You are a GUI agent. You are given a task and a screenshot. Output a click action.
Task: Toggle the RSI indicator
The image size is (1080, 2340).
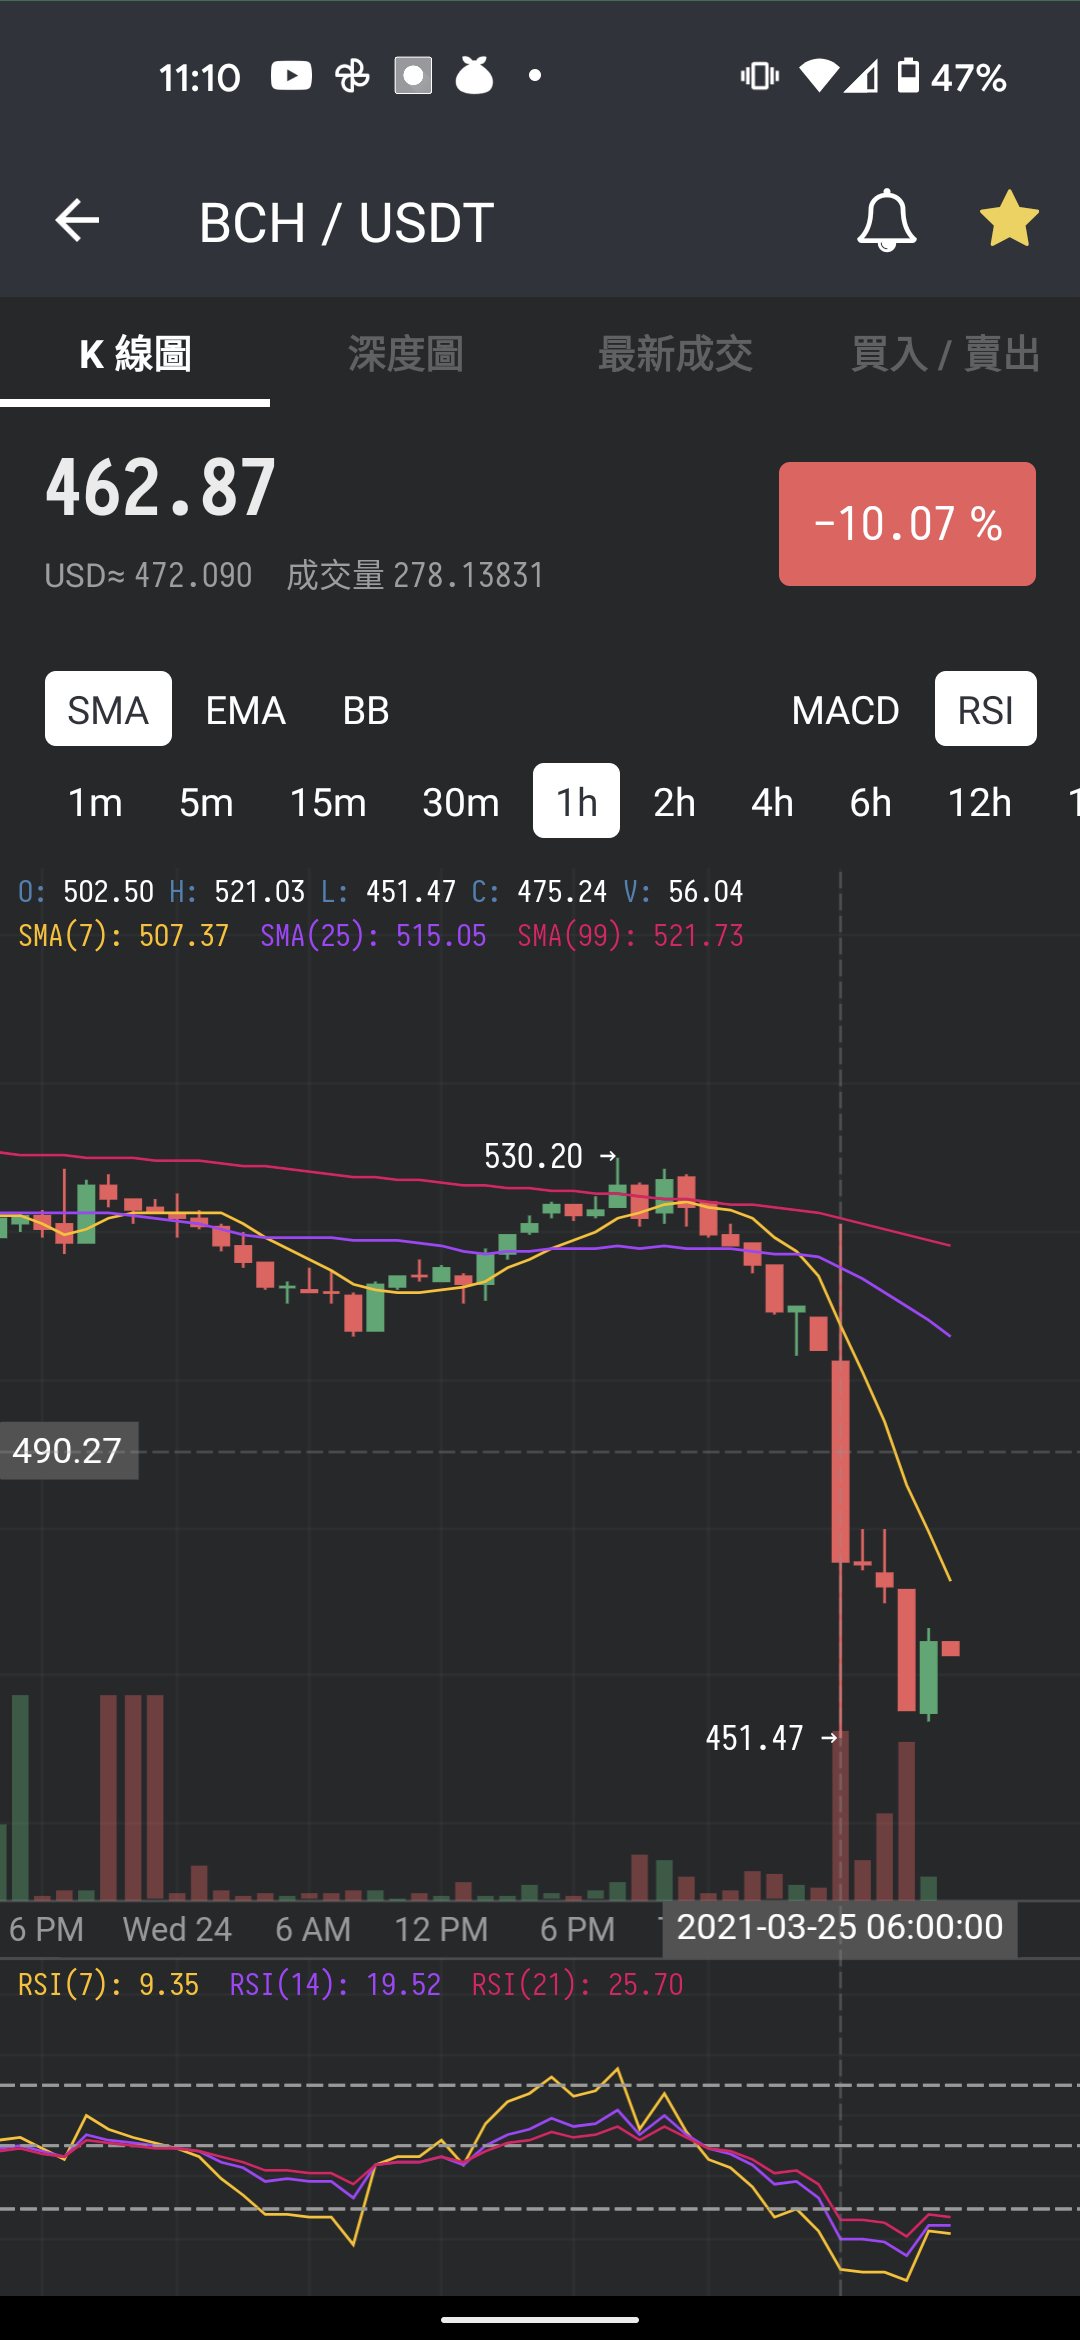985,709
